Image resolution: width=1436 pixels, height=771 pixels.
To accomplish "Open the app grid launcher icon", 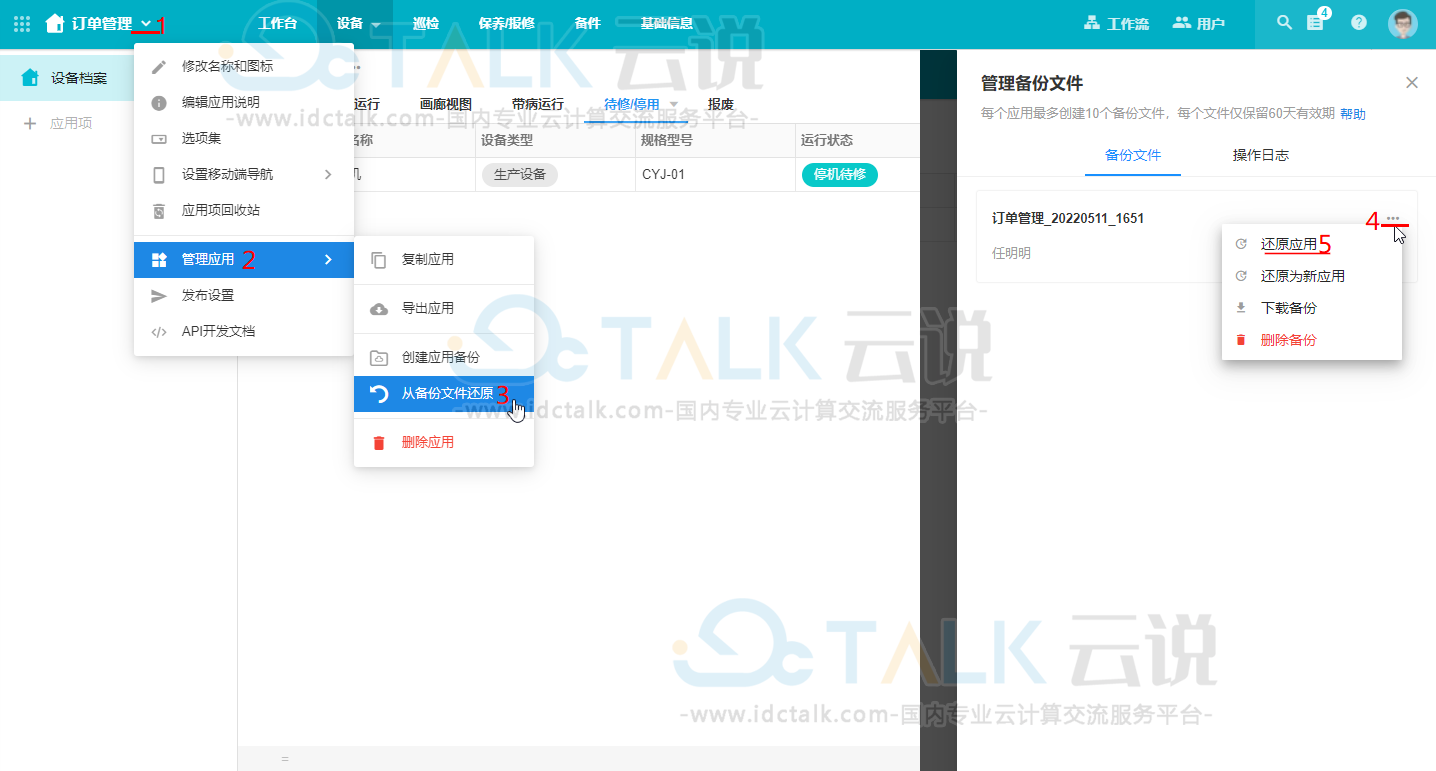I will click(22, 23).
